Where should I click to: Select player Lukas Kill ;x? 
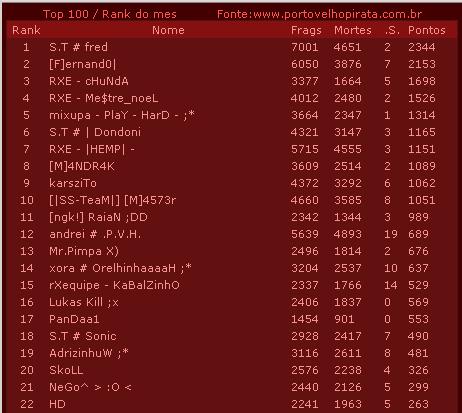[84, 302]
